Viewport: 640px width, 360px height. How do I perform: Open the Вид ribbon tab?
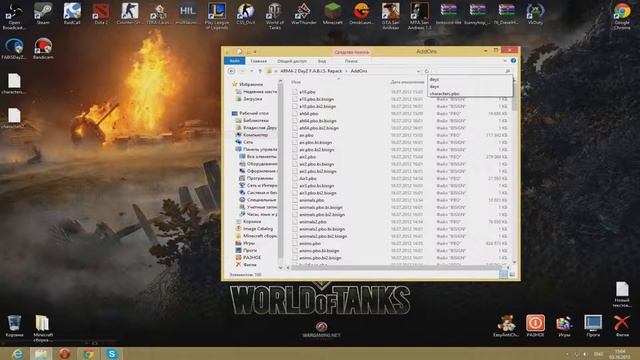[x=322, y=61]
